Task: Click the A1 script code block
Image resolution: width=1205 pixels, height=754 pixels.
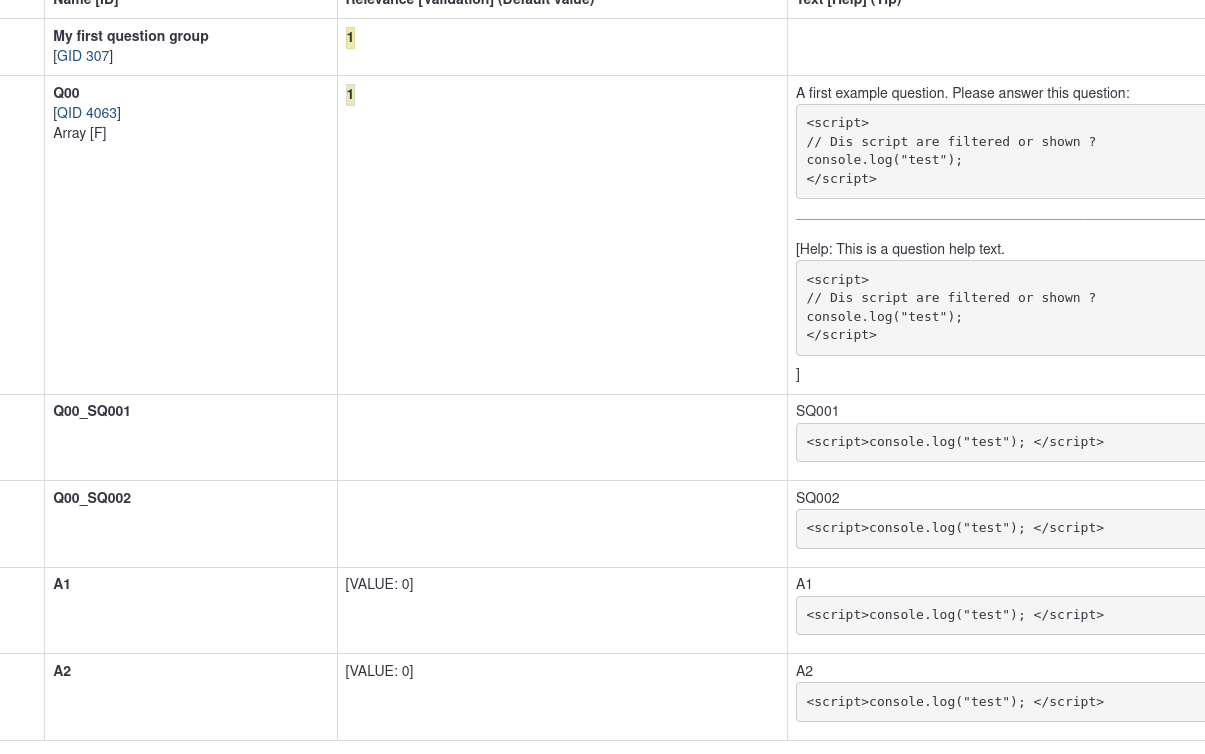Action: [x=1000, y=615]
